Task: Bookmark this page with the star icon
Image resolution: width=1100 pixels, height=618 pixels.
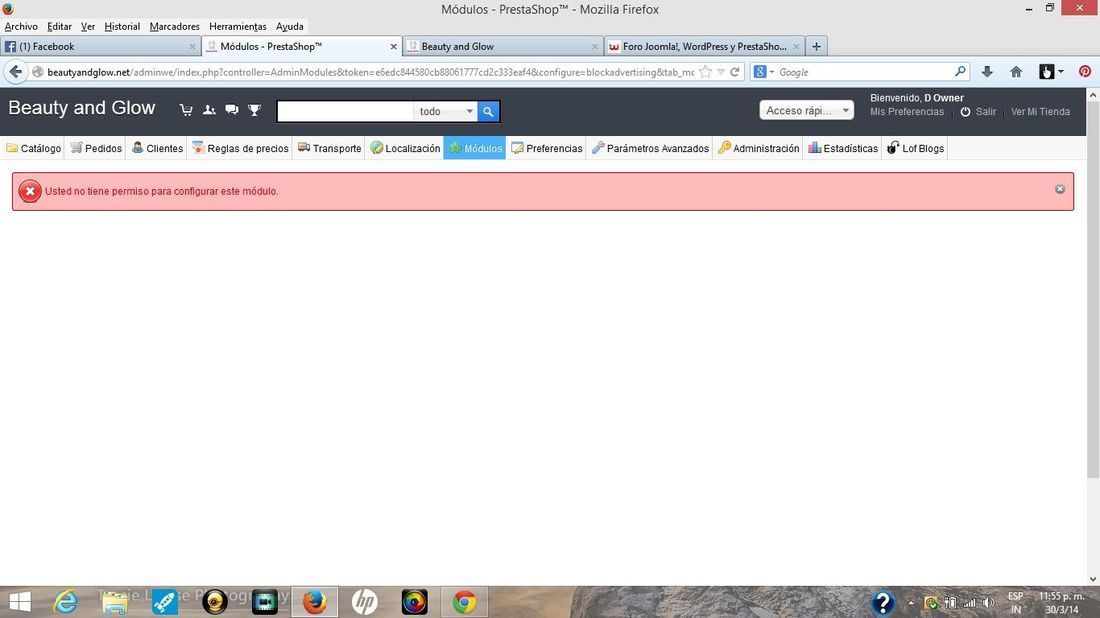Action: coord(706,72)
